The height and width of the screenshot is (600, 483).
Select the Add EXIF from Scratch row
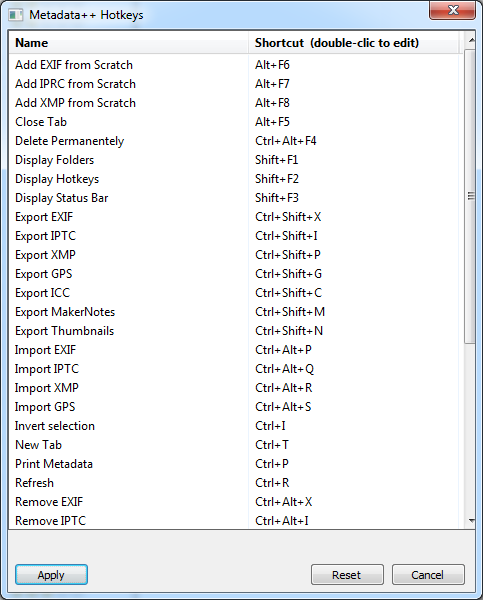(233, 65)
